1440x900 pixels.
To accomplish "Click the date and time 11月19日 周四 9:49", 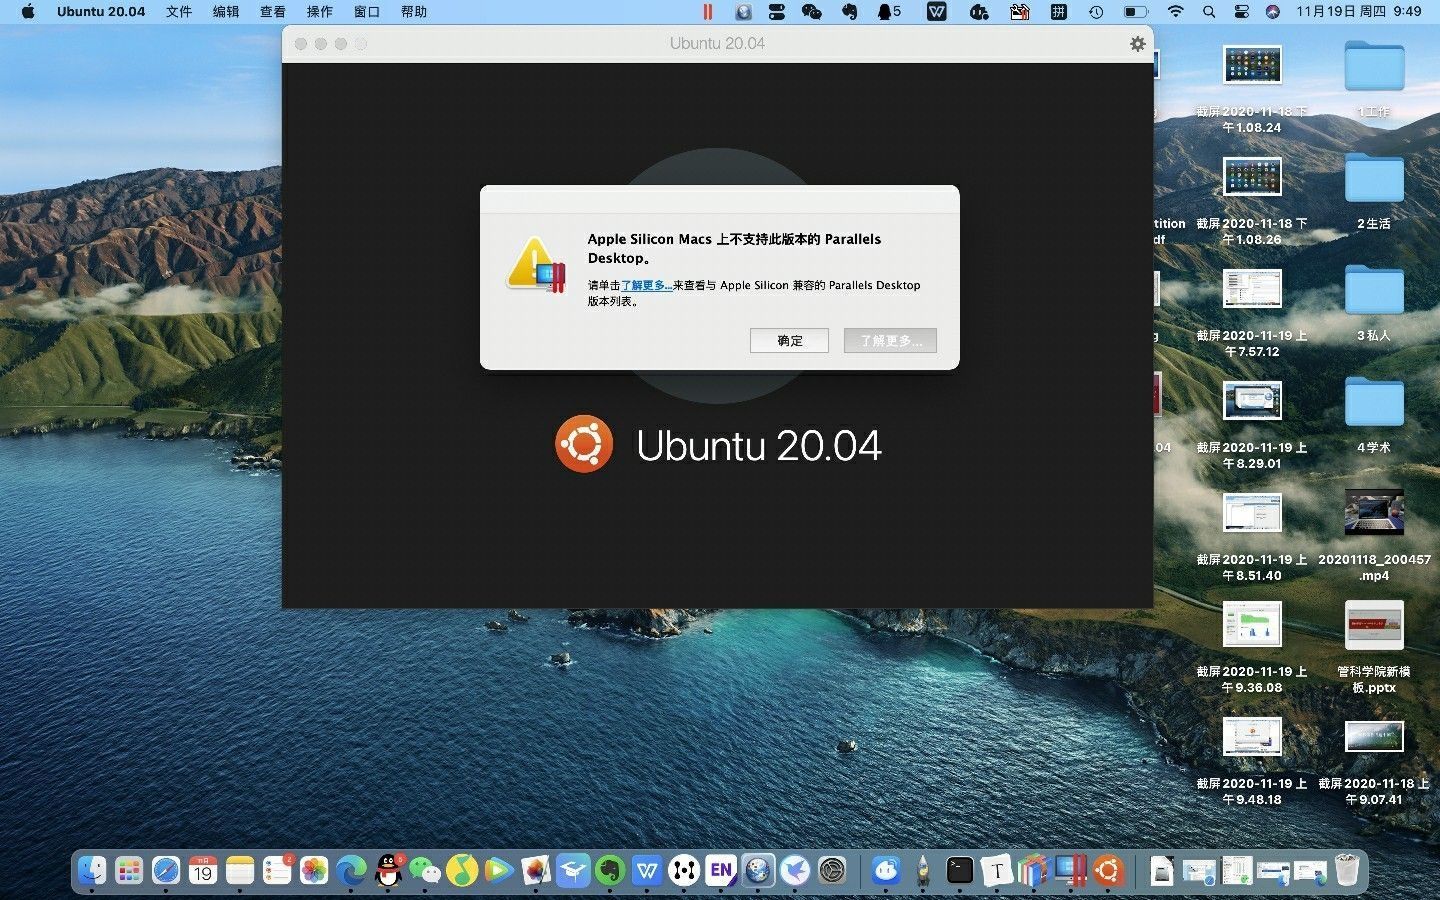I will pos(1359,12).
